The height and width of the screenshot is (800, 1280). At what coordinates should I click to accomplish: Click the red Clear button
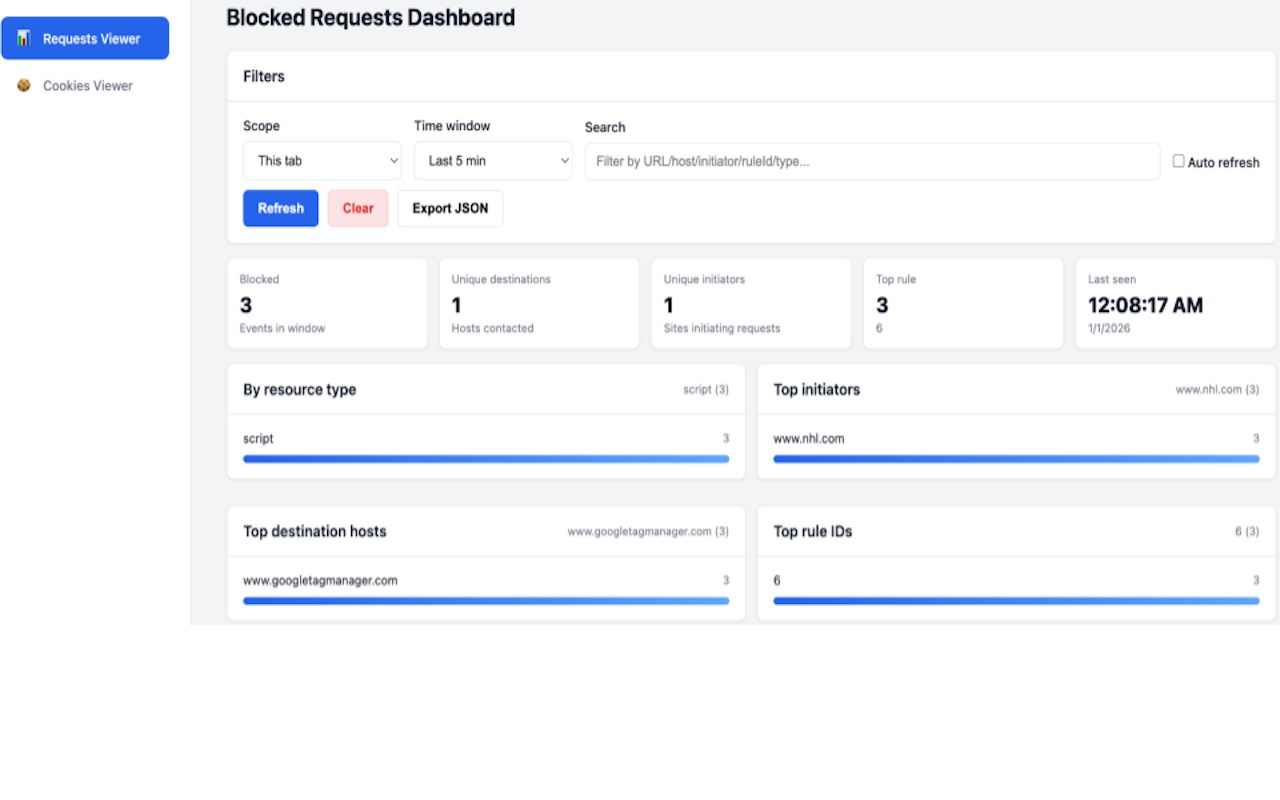click(x=358, y=208)
